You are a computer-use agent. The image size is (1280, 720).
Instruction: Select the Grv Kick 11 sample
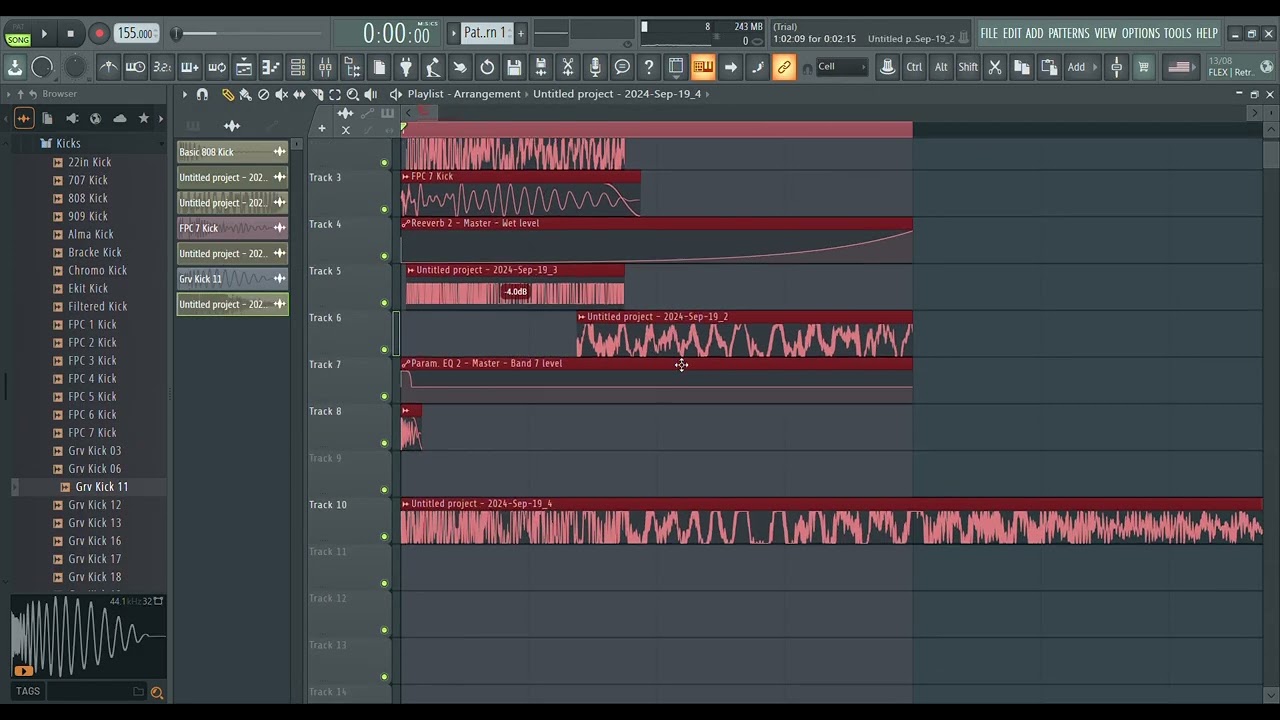coord(101,486)
